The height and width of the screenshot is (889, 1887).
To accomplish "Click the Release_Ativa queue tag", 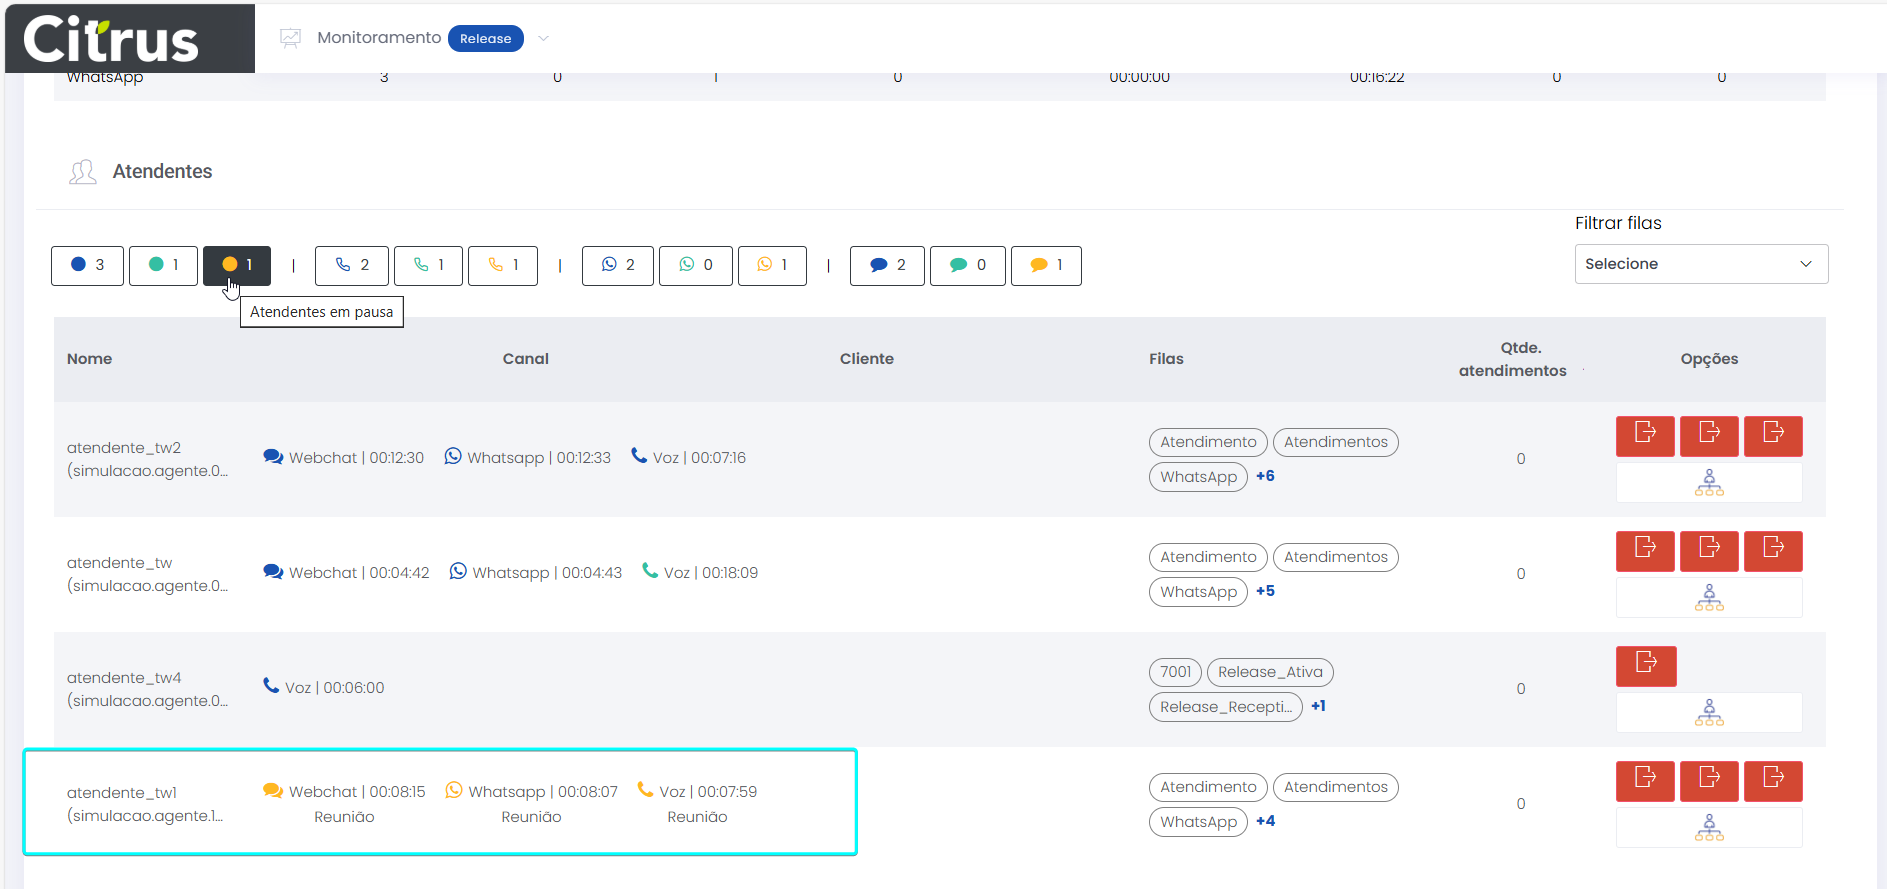I will click(x=1270, y=672).
